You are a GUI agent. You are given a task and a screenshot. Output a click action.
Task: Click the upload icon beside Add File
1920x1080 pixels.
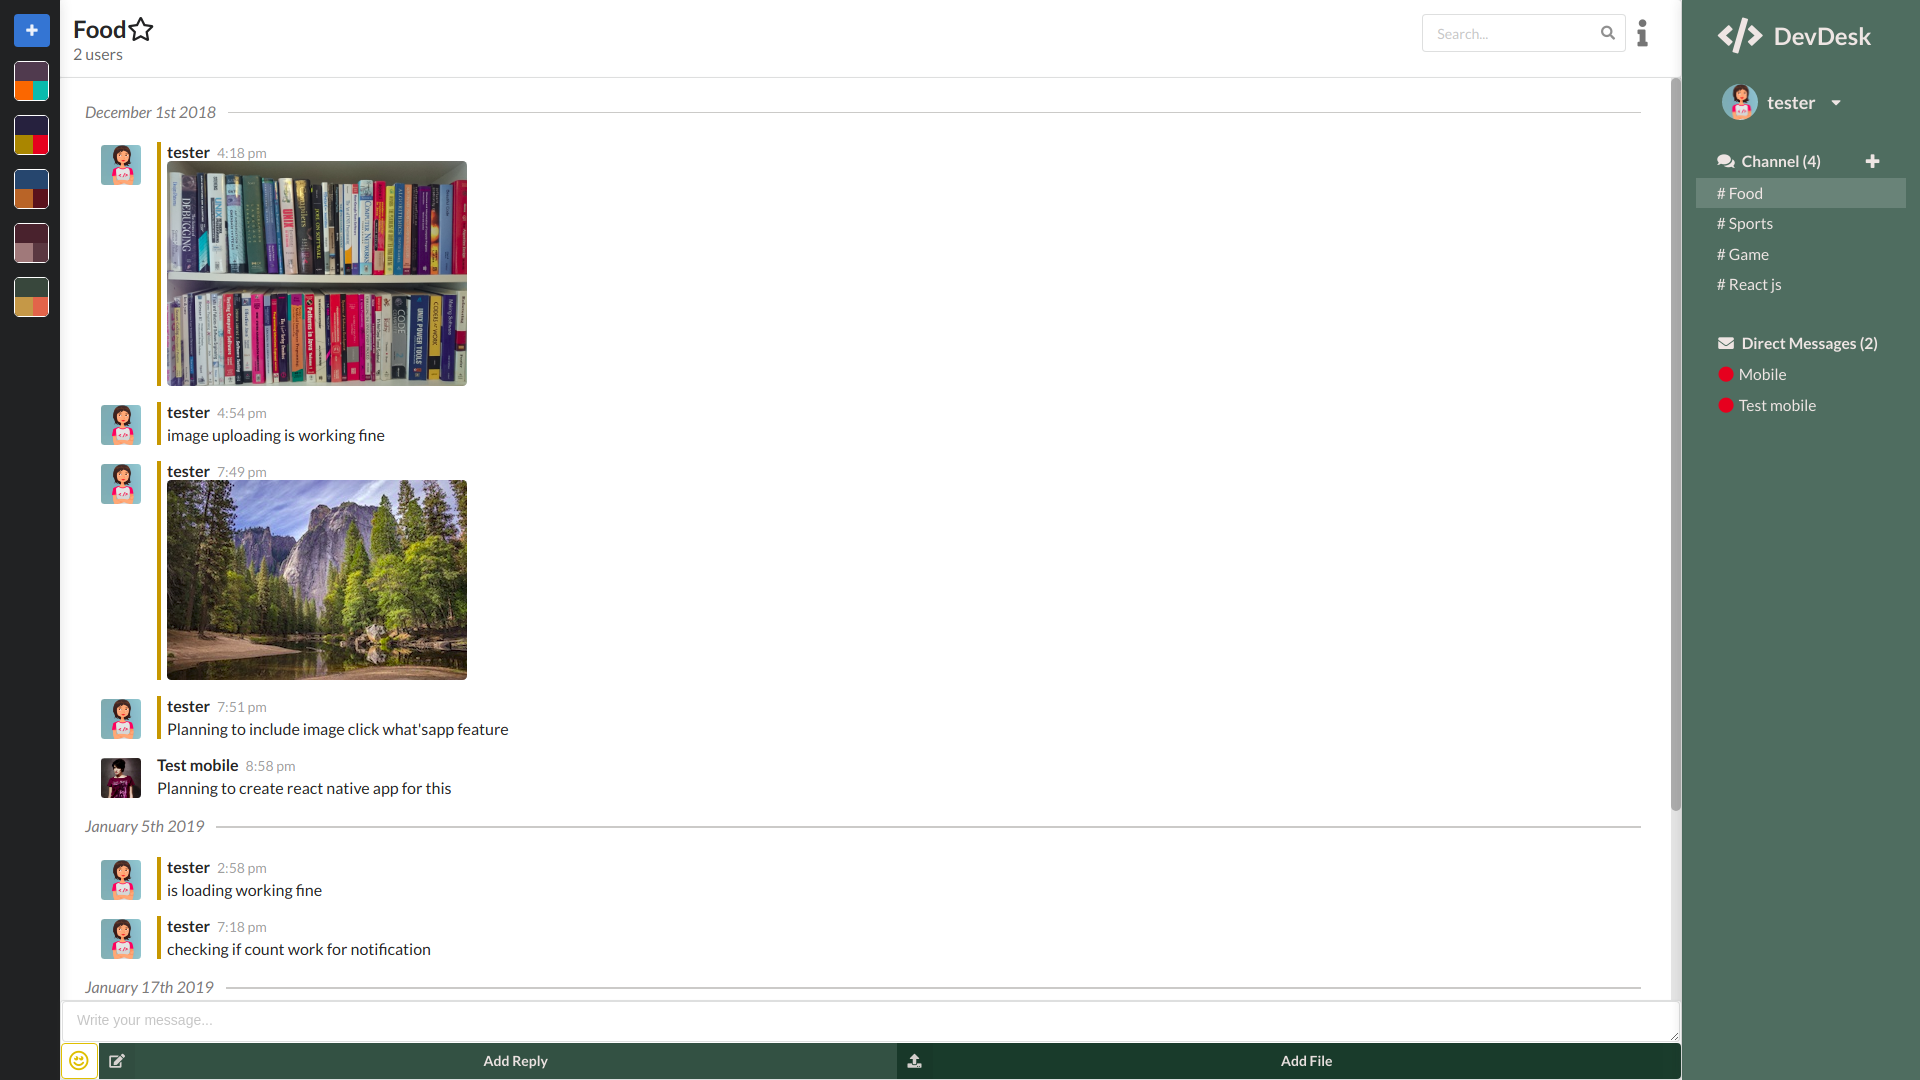click(914, 1061)
